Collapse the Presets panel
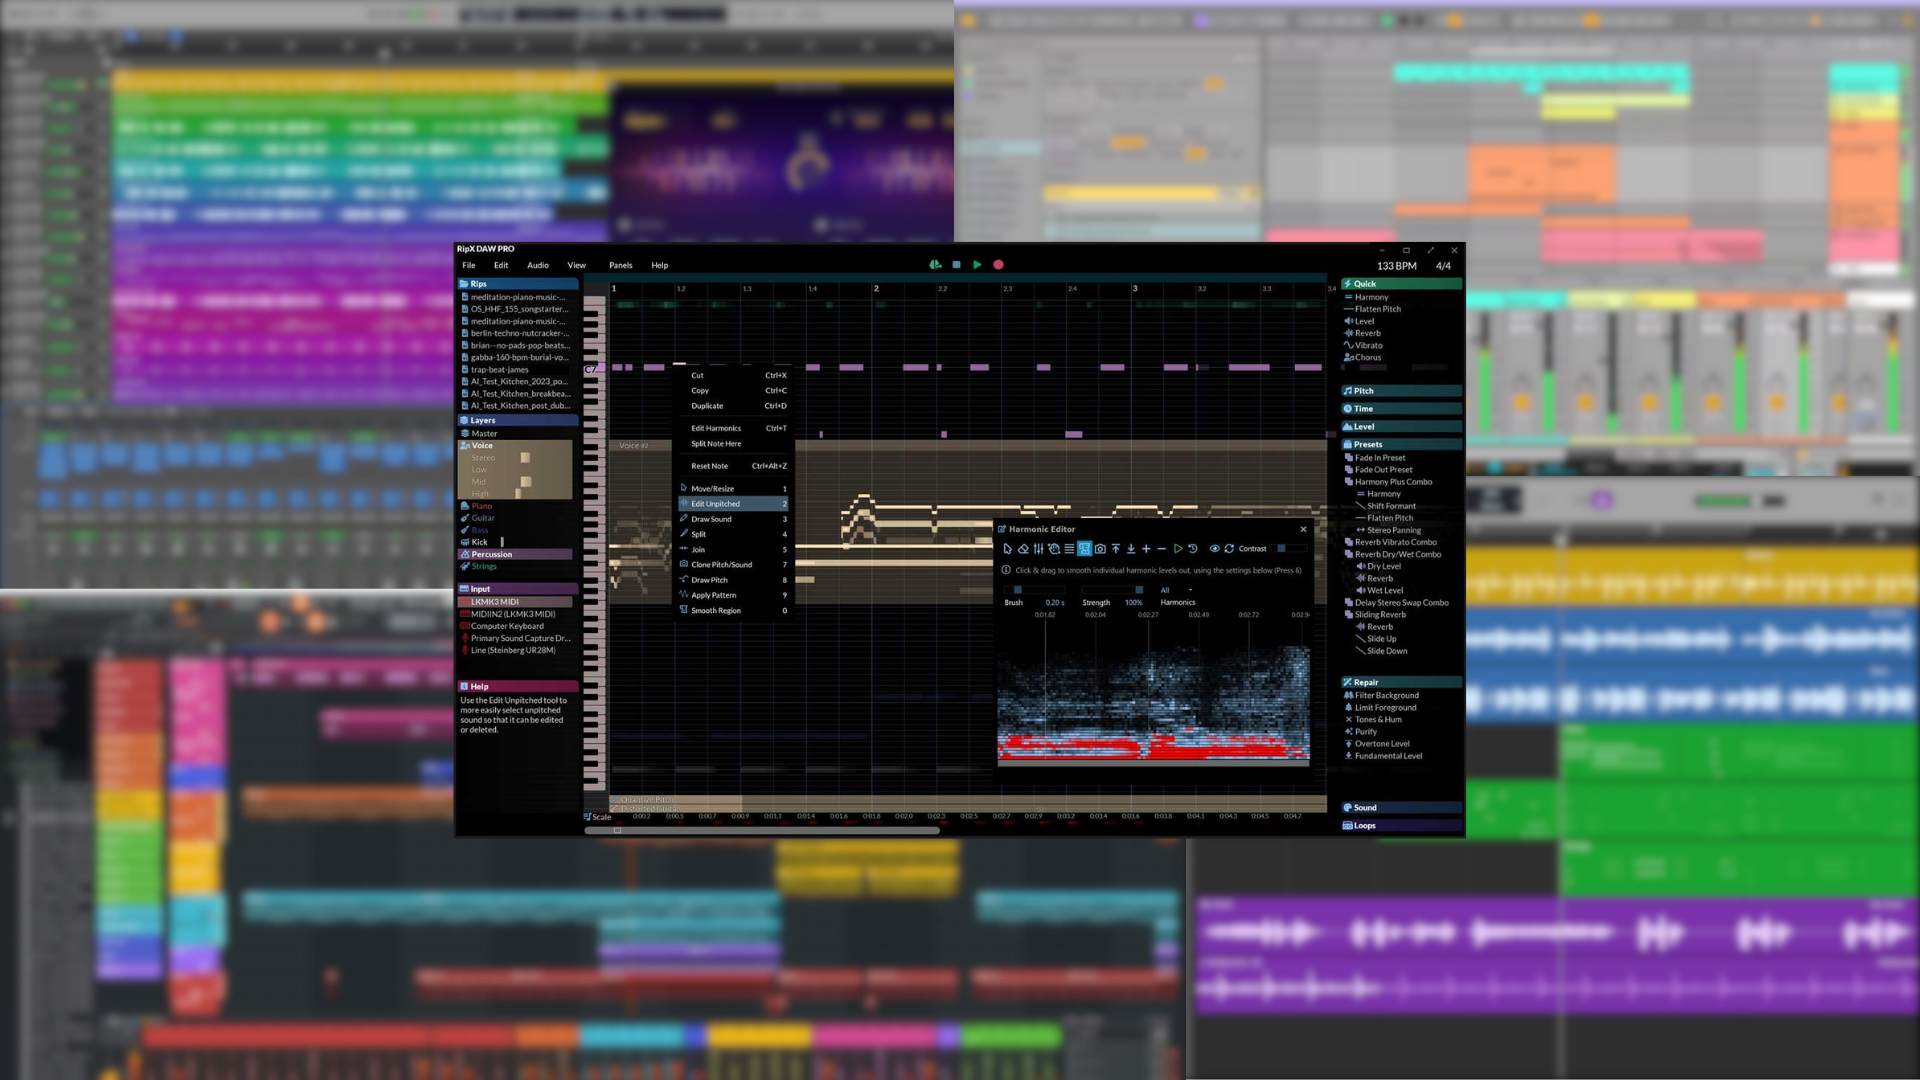This screenshot has width=1920, height=1080. (x=1401, y=445)
